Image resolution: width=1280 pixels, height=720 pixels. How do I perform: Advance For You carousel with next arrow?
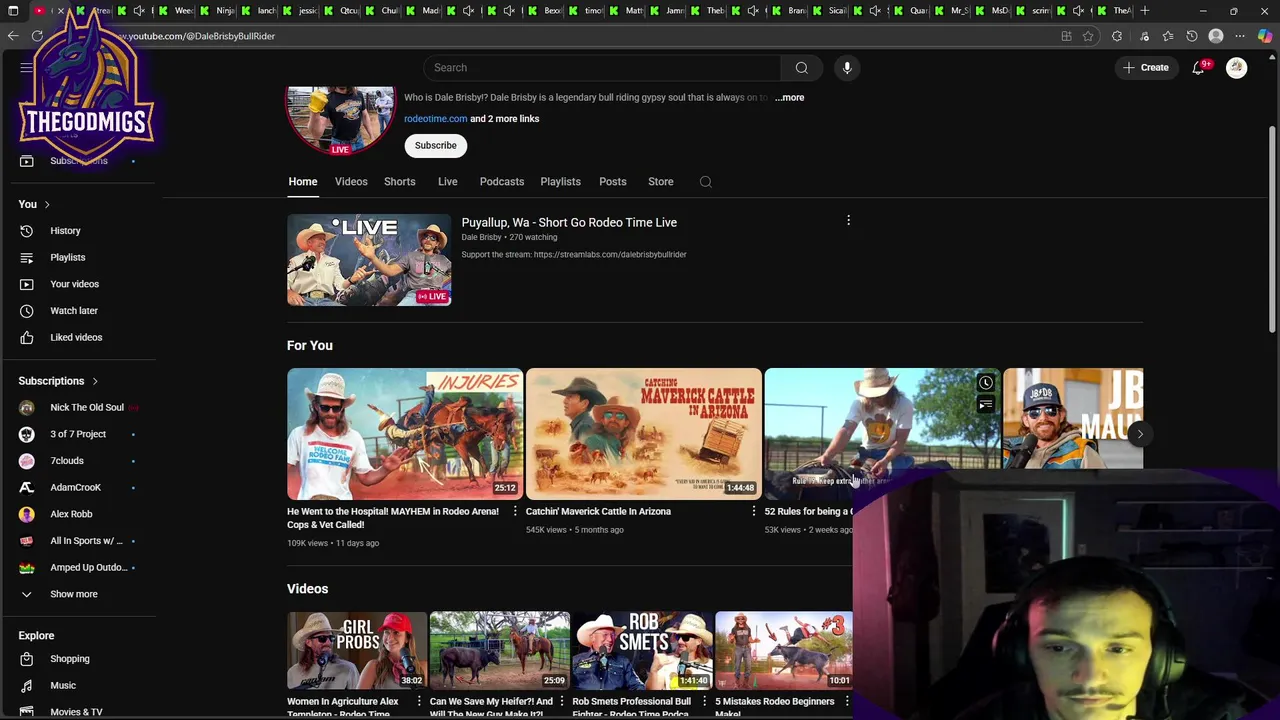coord(1139,434)
